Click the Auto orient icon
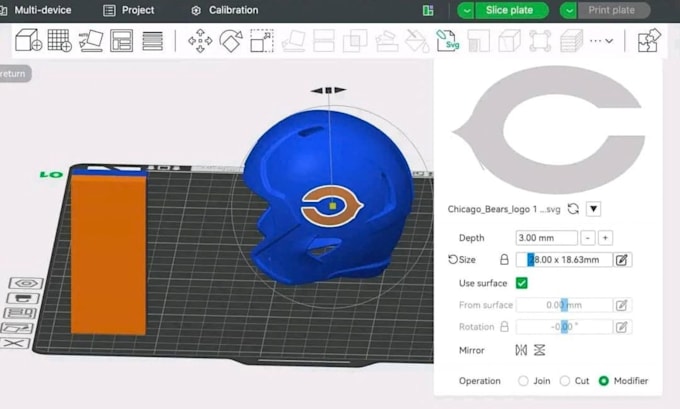680x409 pixels. 91,41
